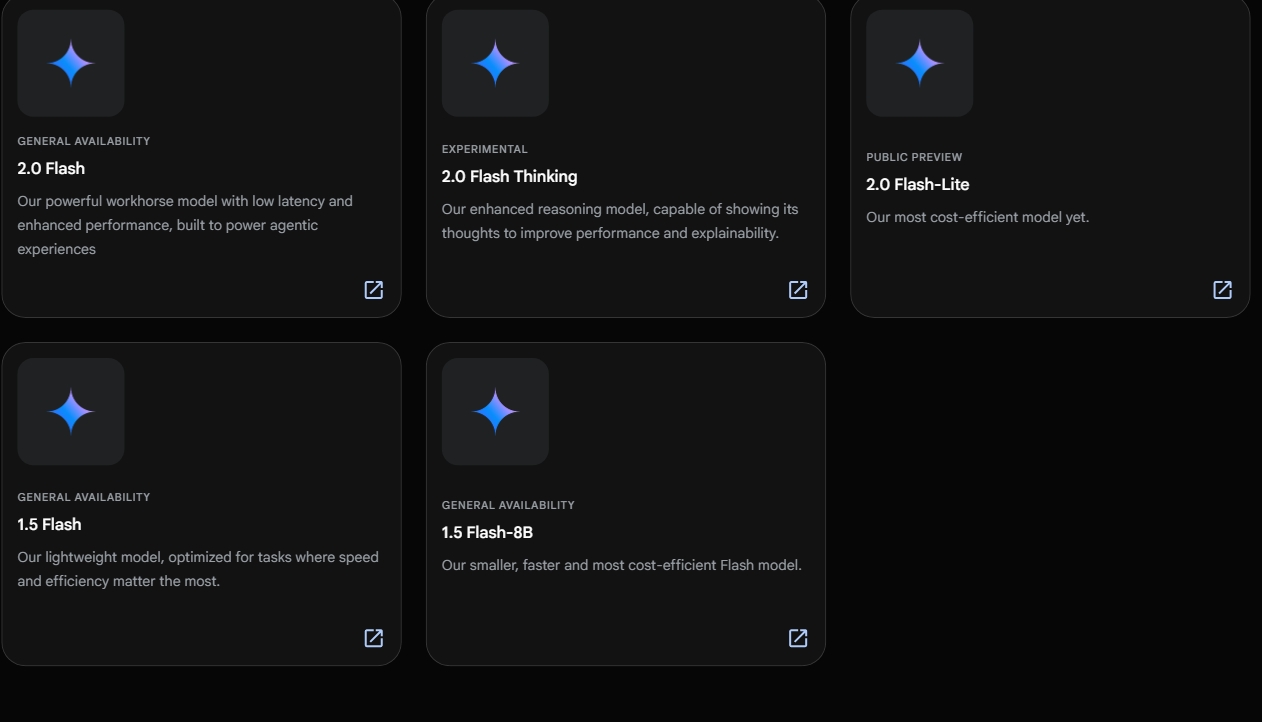Viewport: 1262px width, 722px height.
Task: Select the 1.5 Flash model title
Action: click(x=49, y=524)
